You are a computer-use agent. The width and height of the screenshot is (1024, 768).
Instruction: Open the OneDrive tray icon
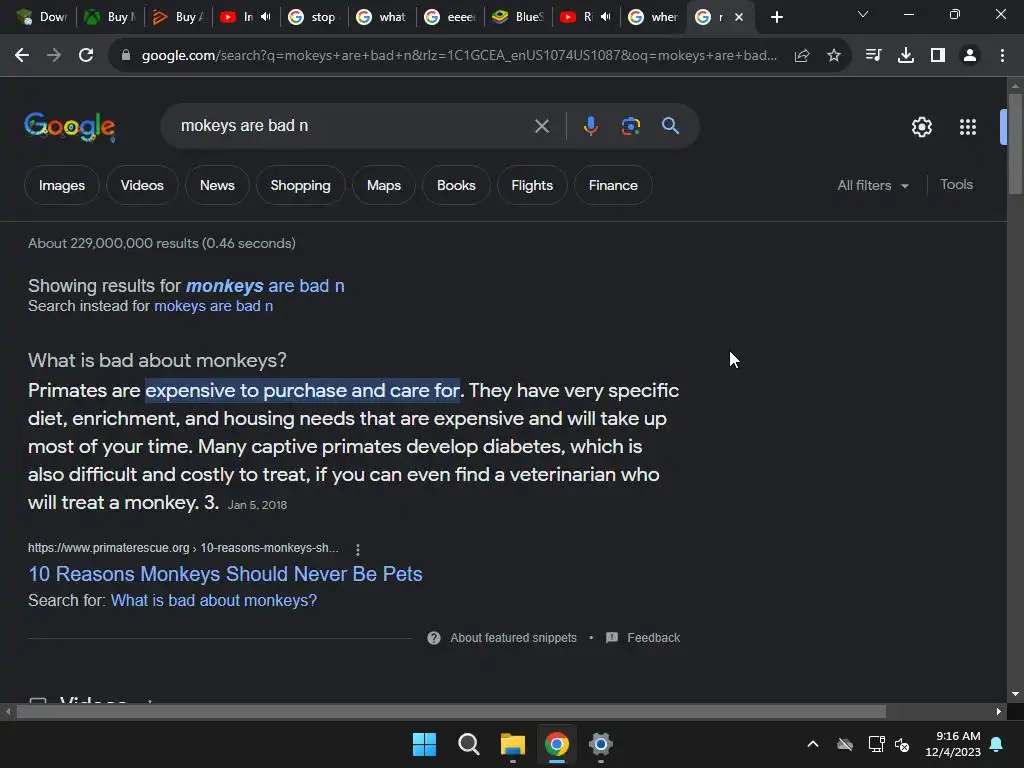pyautogui.click(x=844, y=744)
